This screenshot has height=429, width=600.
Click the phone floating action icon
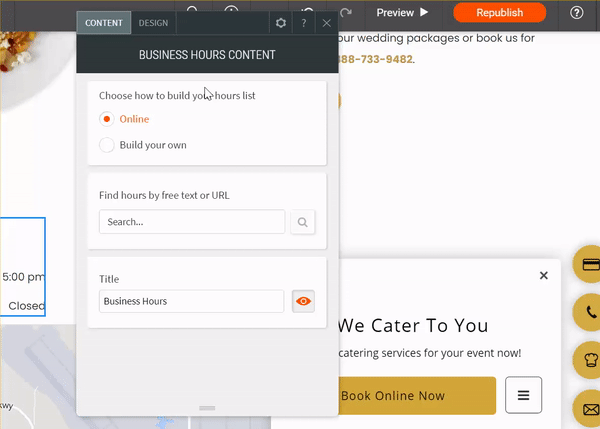[x=590, y=312]
